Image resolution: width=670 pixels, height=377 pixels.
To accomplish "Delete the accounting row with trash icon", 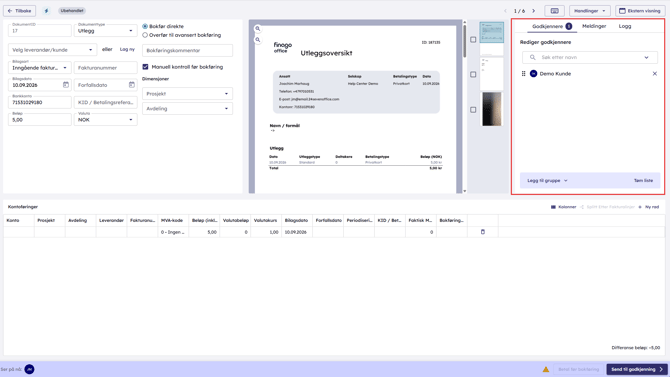I will pyautogui.click(x=483, y=232).
